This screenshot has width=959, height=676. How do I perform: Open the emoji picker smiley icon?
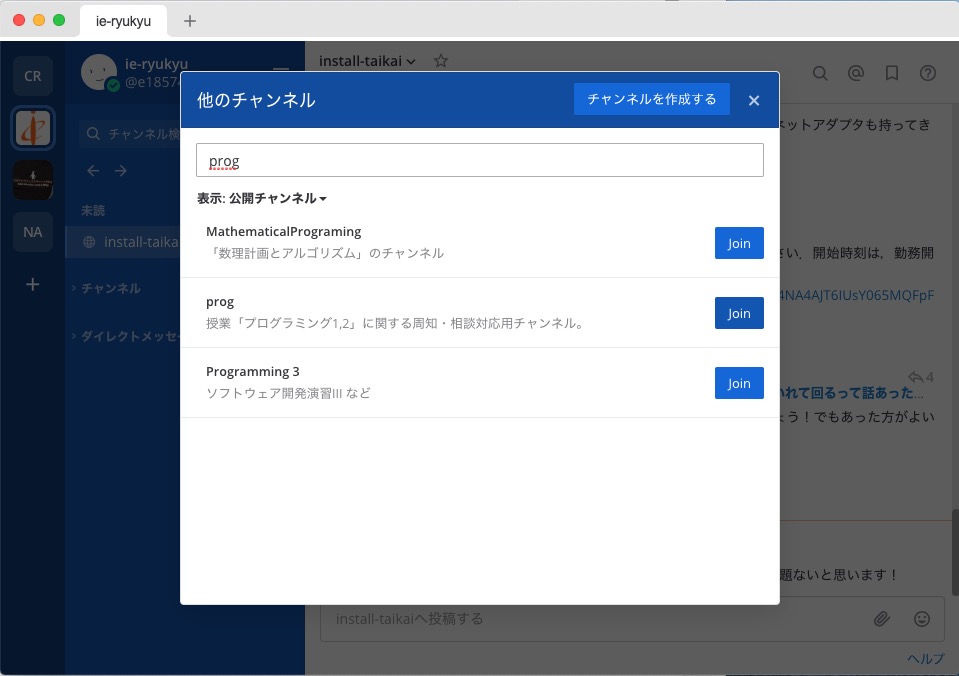coord(922,619)
